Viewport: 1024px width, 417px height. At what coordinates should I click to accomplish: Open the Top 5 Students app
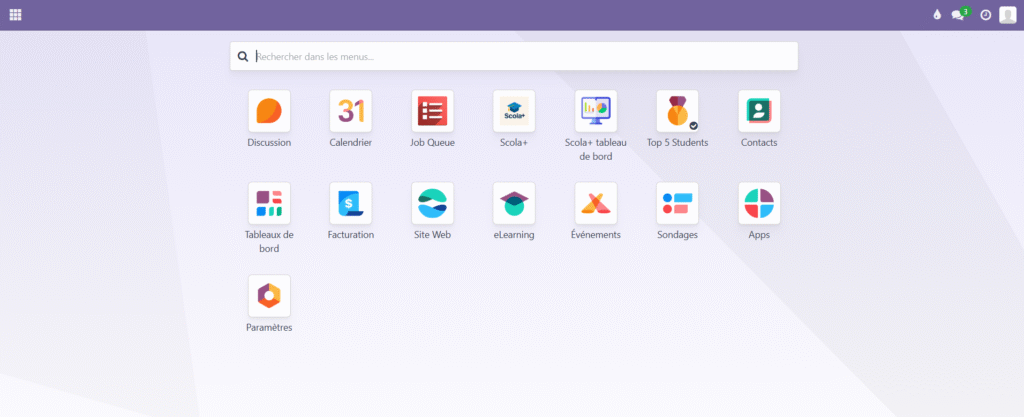coord(677,111)
